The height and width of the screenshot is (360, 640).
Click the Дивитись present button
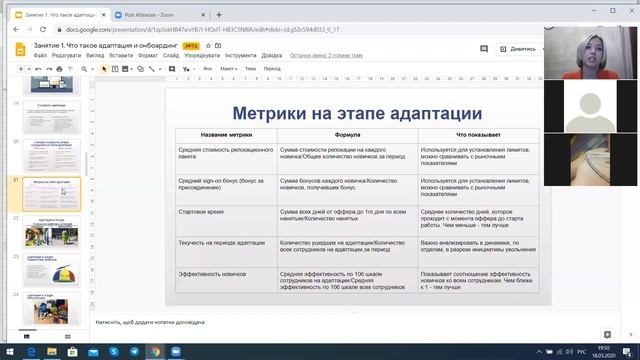click(519, 49)
